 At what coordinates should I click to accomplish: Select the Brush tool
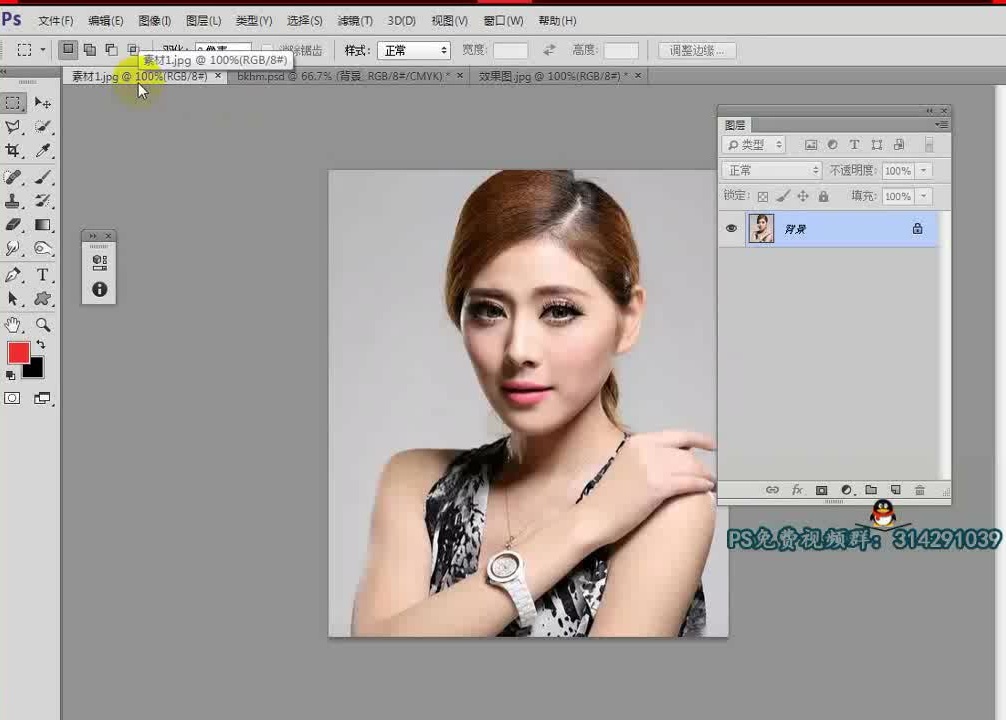(42, 177)
